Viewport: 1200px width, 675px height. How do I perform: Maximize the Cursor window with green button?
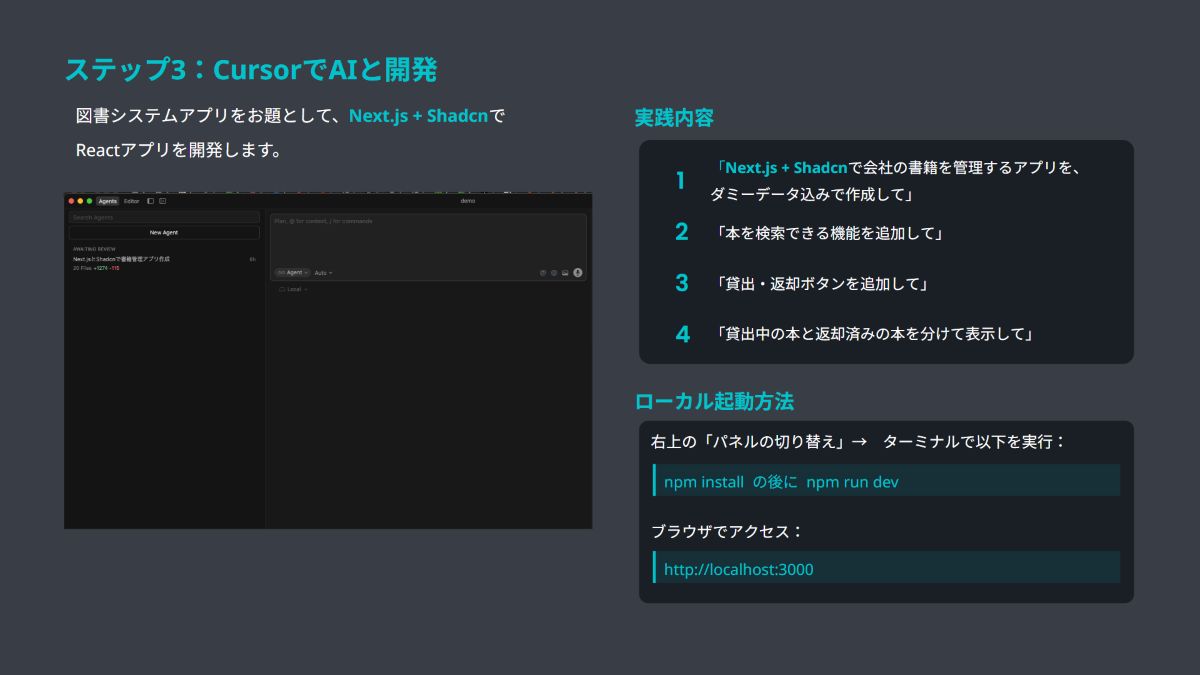[x=89, y=201]
